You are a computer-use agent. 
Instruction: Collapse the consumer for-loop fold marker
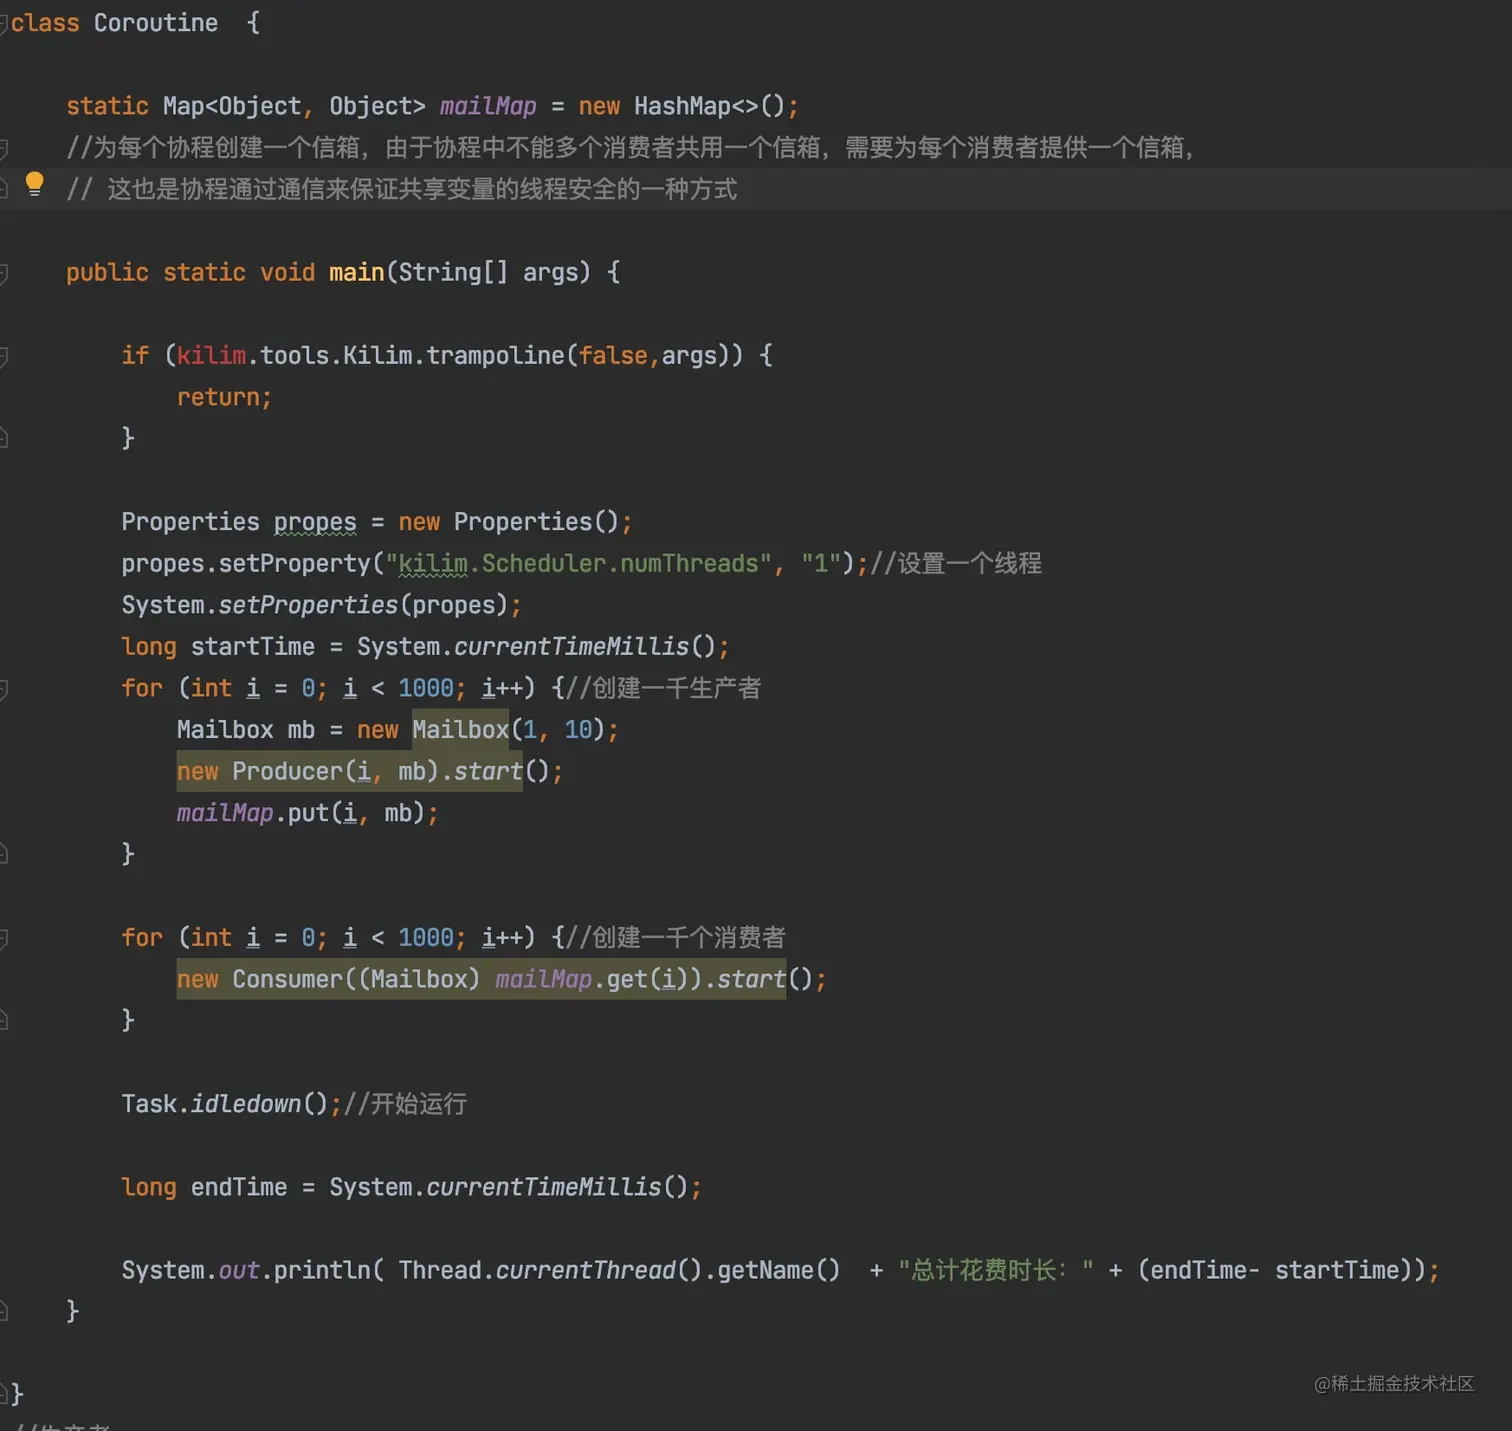click(3, 938)
